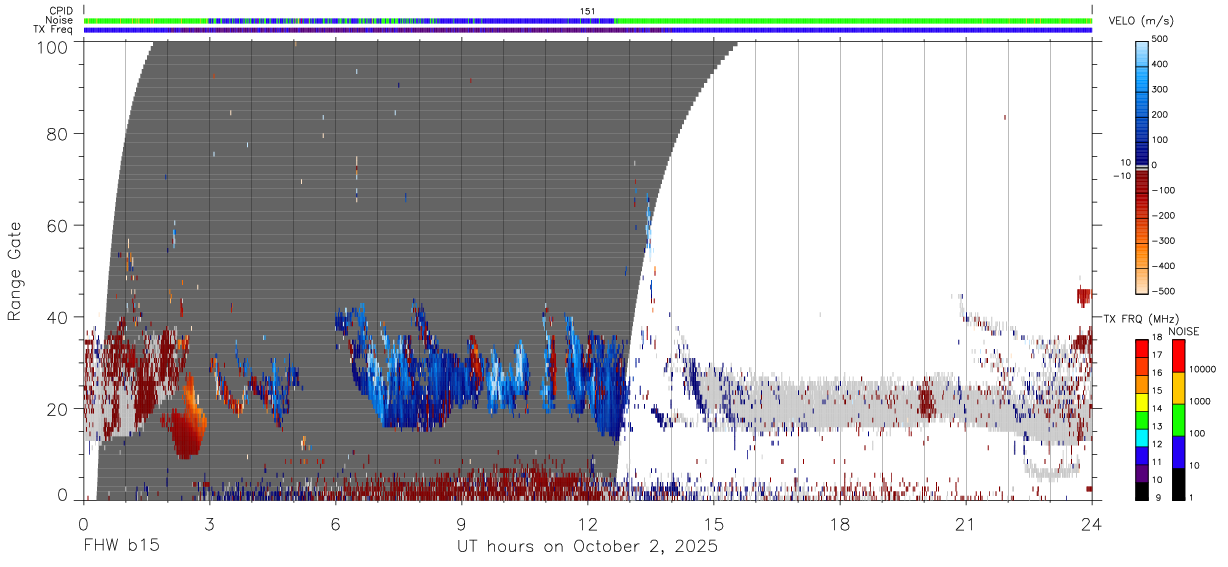Click range gate tick label 80
Image resolution: width=1228 pixels, height=567 pixels.
(58, 133)
